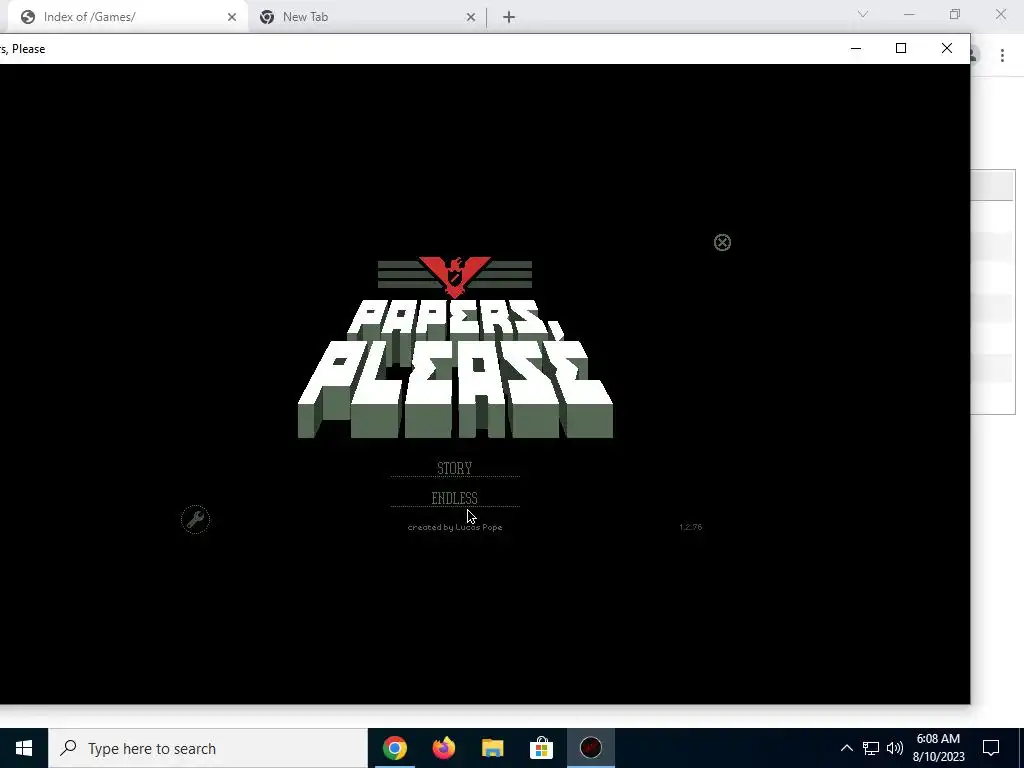This screenshot has height=768, width=1024.
Task: Close the Papers, Please window
Action: (x=947, y=48)
